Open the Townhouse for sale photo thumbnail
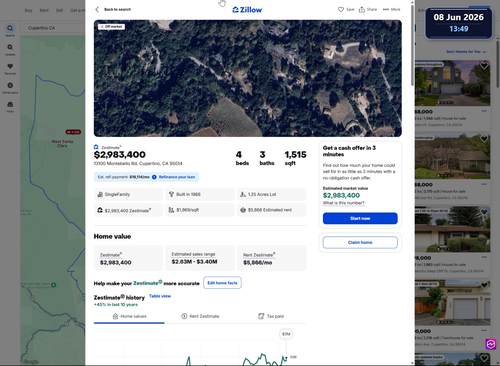This screenshot has height=366, width=500. tap(452, 303)
